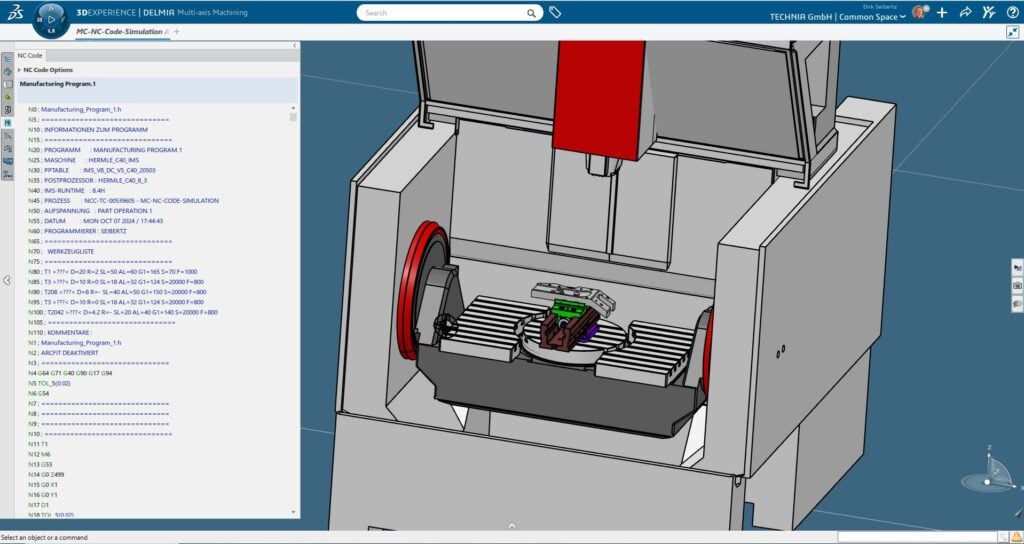Viewport: 1024px width, 544px height.
Task: Click the minimize view arrows icon at top right
Action: pos(1012,32)
